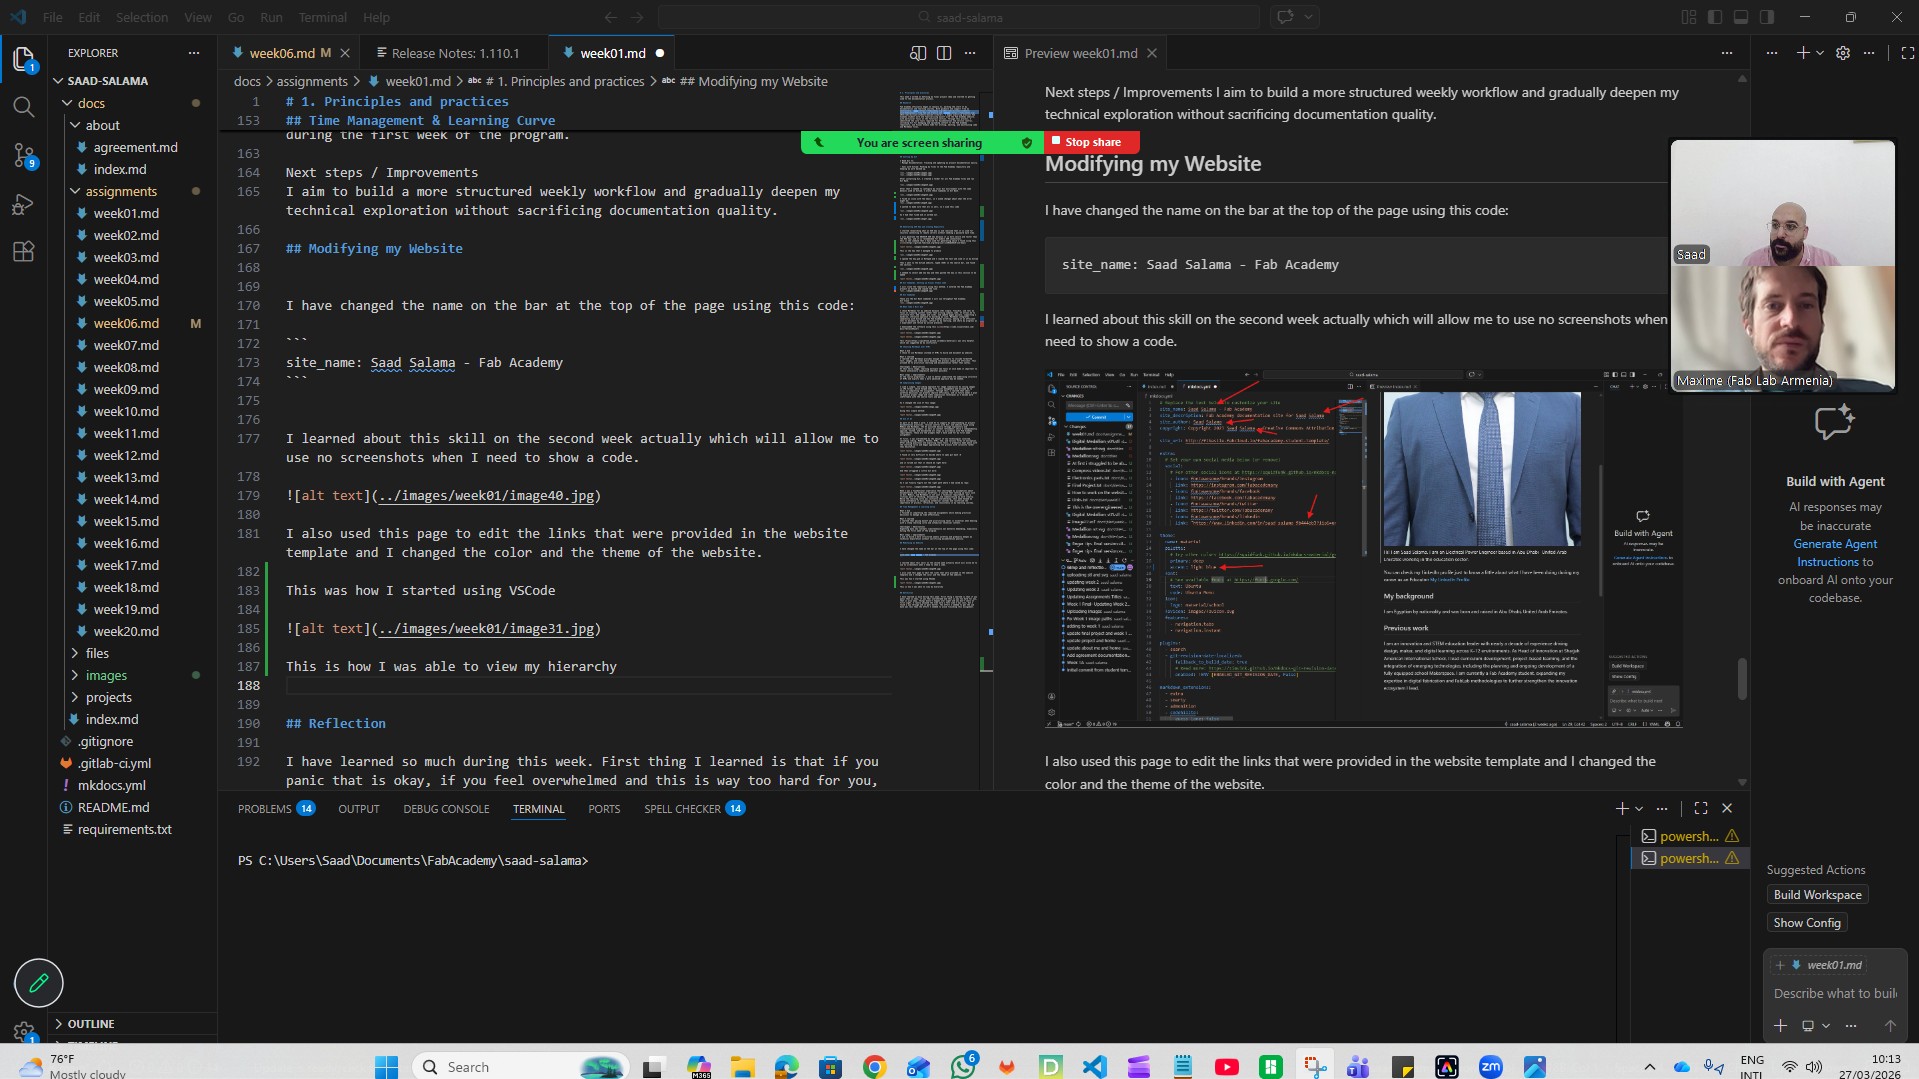Toggle the primary side bar
The height and width of the screenshot is (1079, 1919).
pyautogui.click(x=1715, y=17)
